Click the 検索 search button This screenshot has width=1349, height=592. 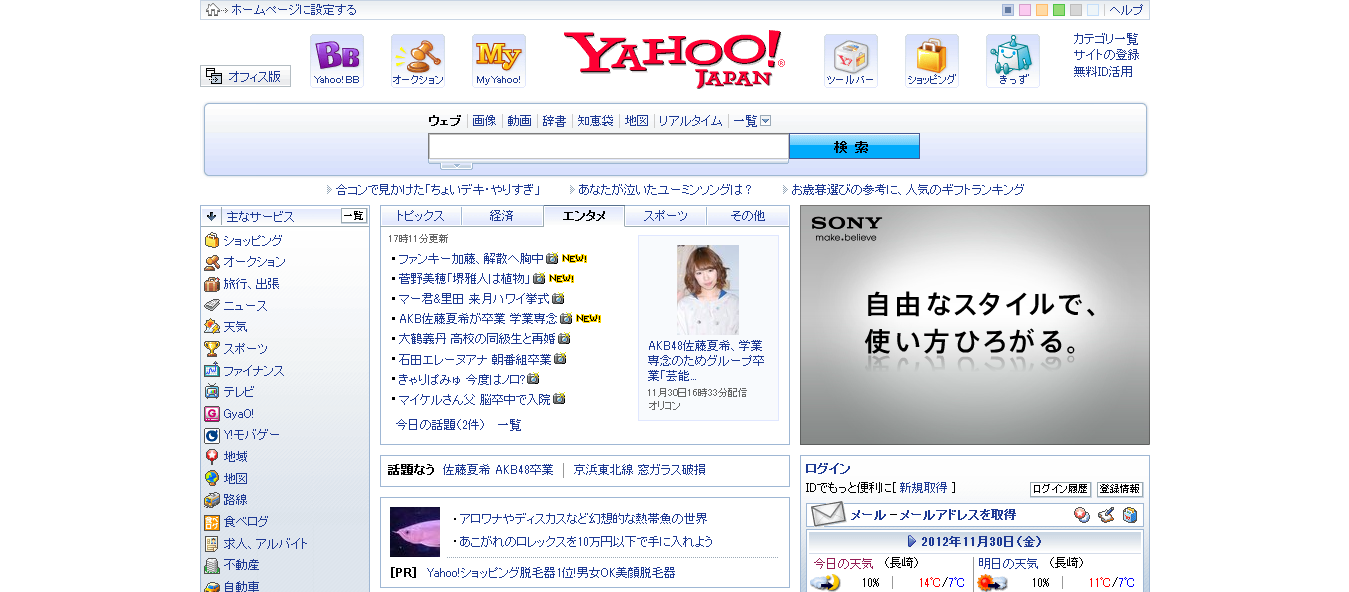[x=854, y=147]
